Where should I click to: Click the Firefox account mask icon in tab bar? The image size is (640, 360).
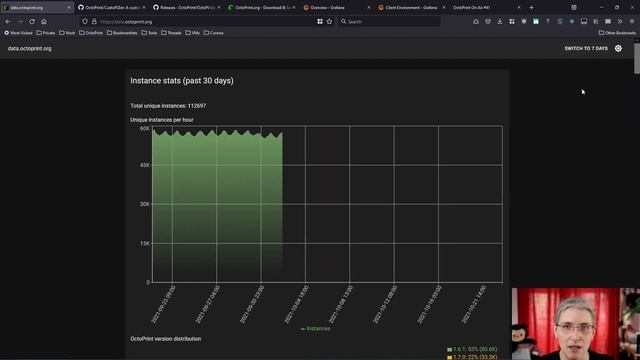574,7
